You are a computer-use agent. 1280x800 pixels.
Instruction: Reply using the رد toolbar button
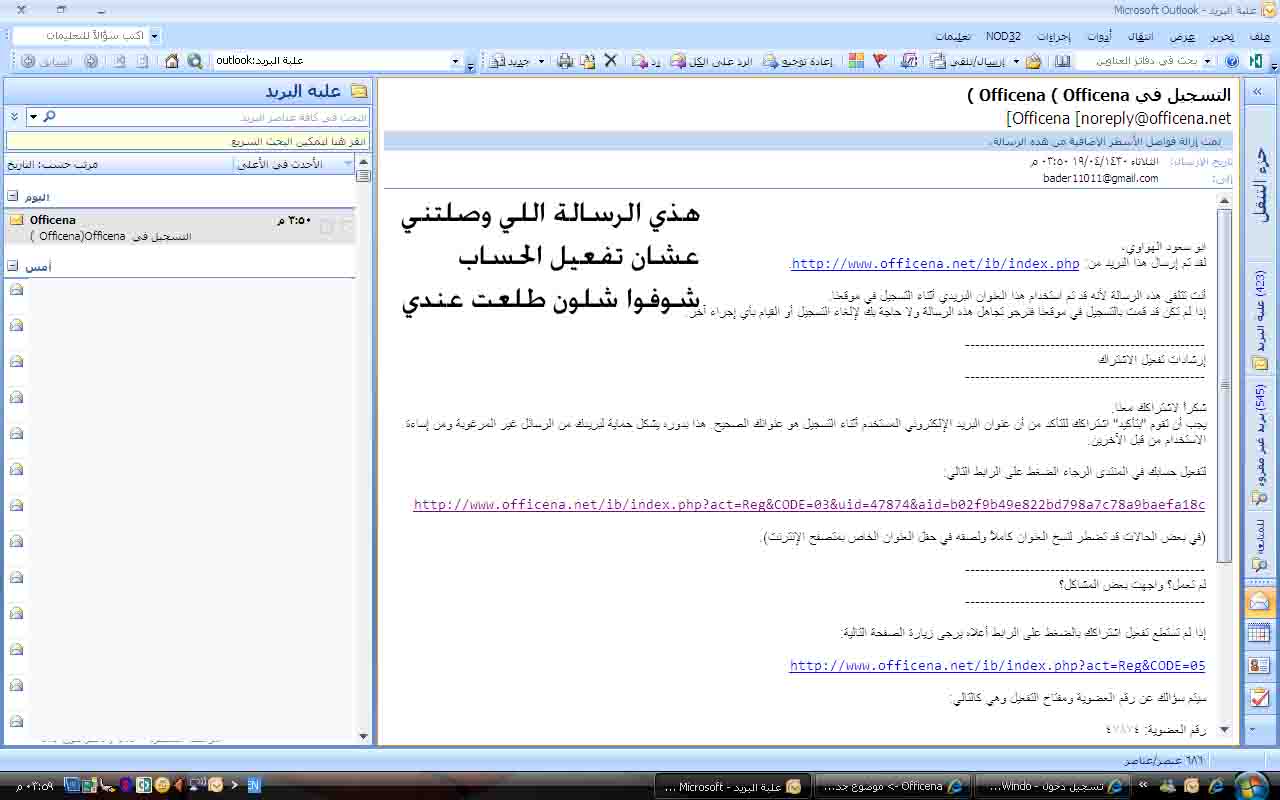click(x=646, y=61)
